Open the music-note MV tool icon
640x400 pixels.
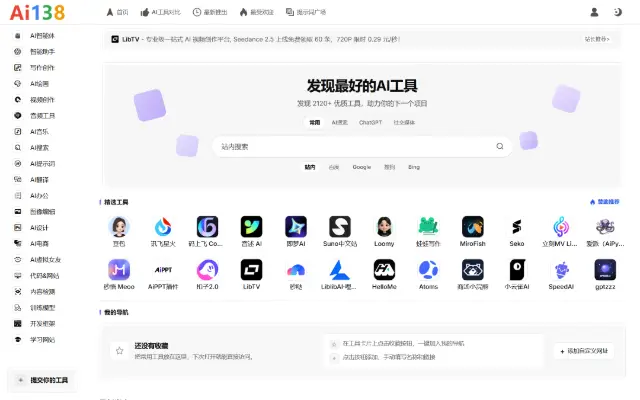(x=561, y=227)
